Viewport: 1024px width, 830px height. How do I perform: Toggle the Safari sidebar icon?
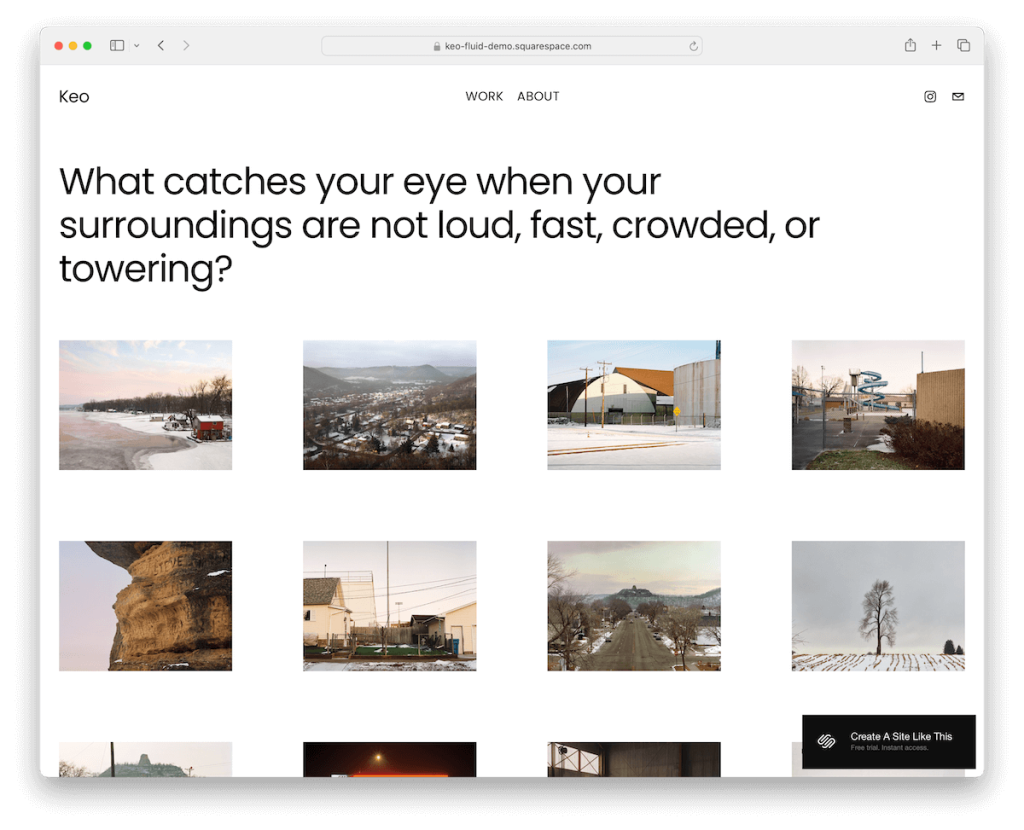117,46
